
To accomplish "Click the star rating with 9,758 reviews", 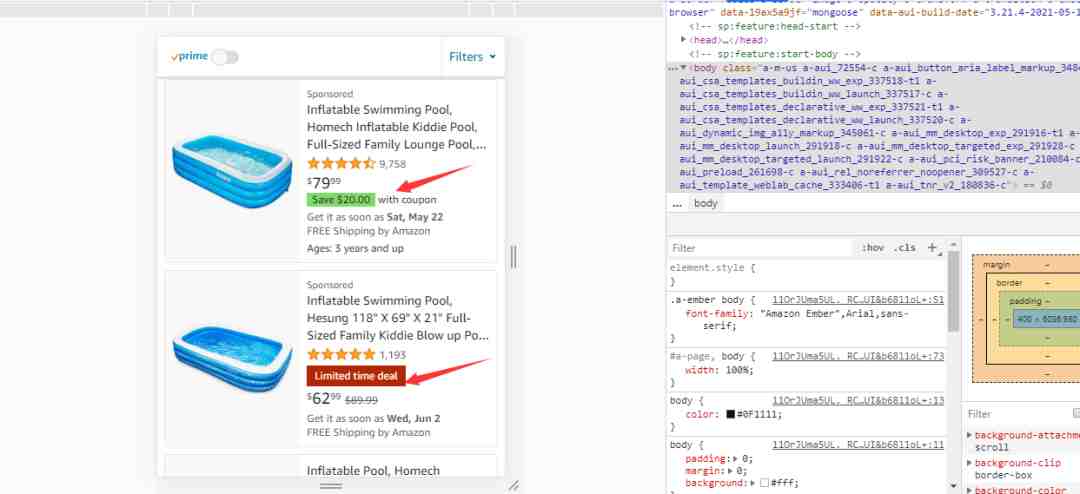I will coord(341,164).
